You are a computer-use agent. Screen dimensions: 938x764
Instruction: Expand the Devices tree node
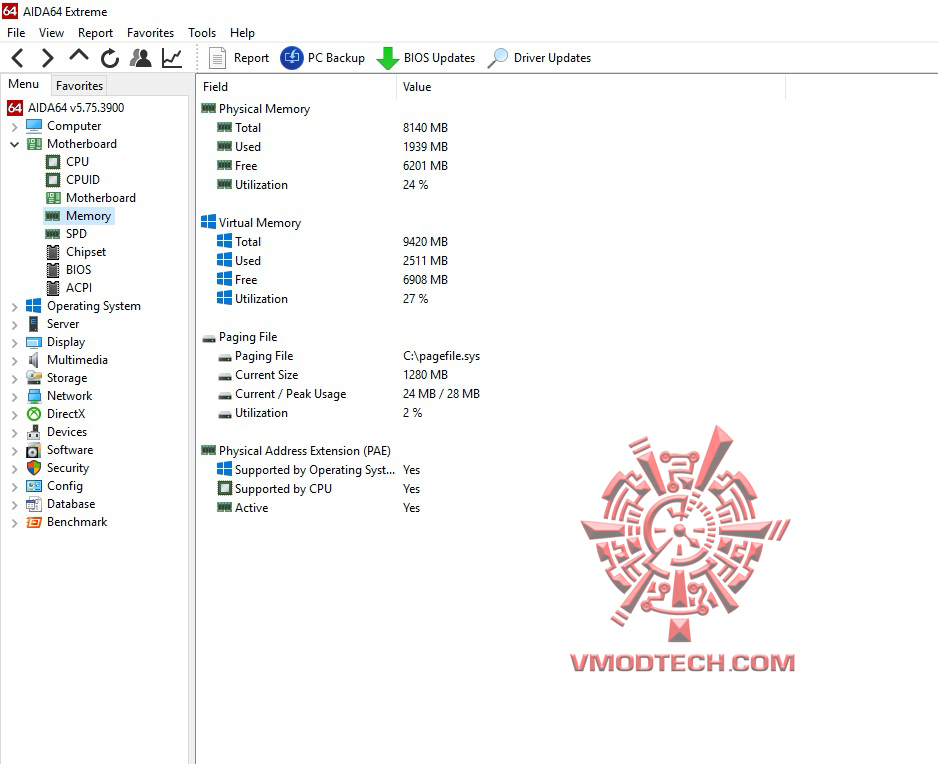14,433
